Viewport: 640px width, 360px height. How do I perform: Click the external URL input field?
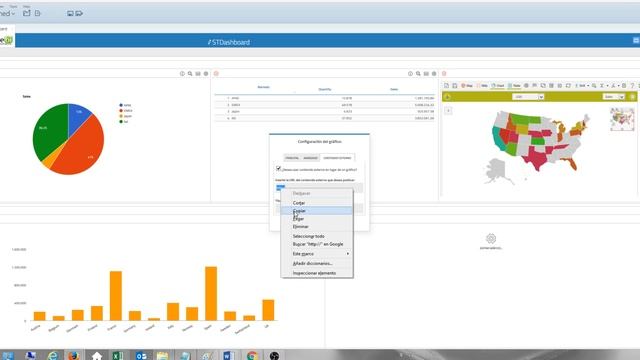tap(319, 187)
